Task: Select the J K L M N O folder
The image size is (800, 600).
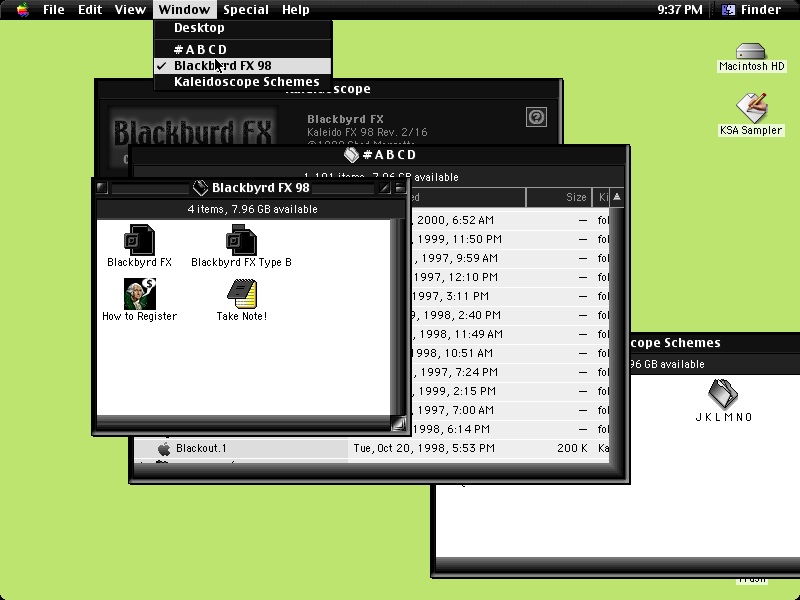Action: [x=723, y=394]
